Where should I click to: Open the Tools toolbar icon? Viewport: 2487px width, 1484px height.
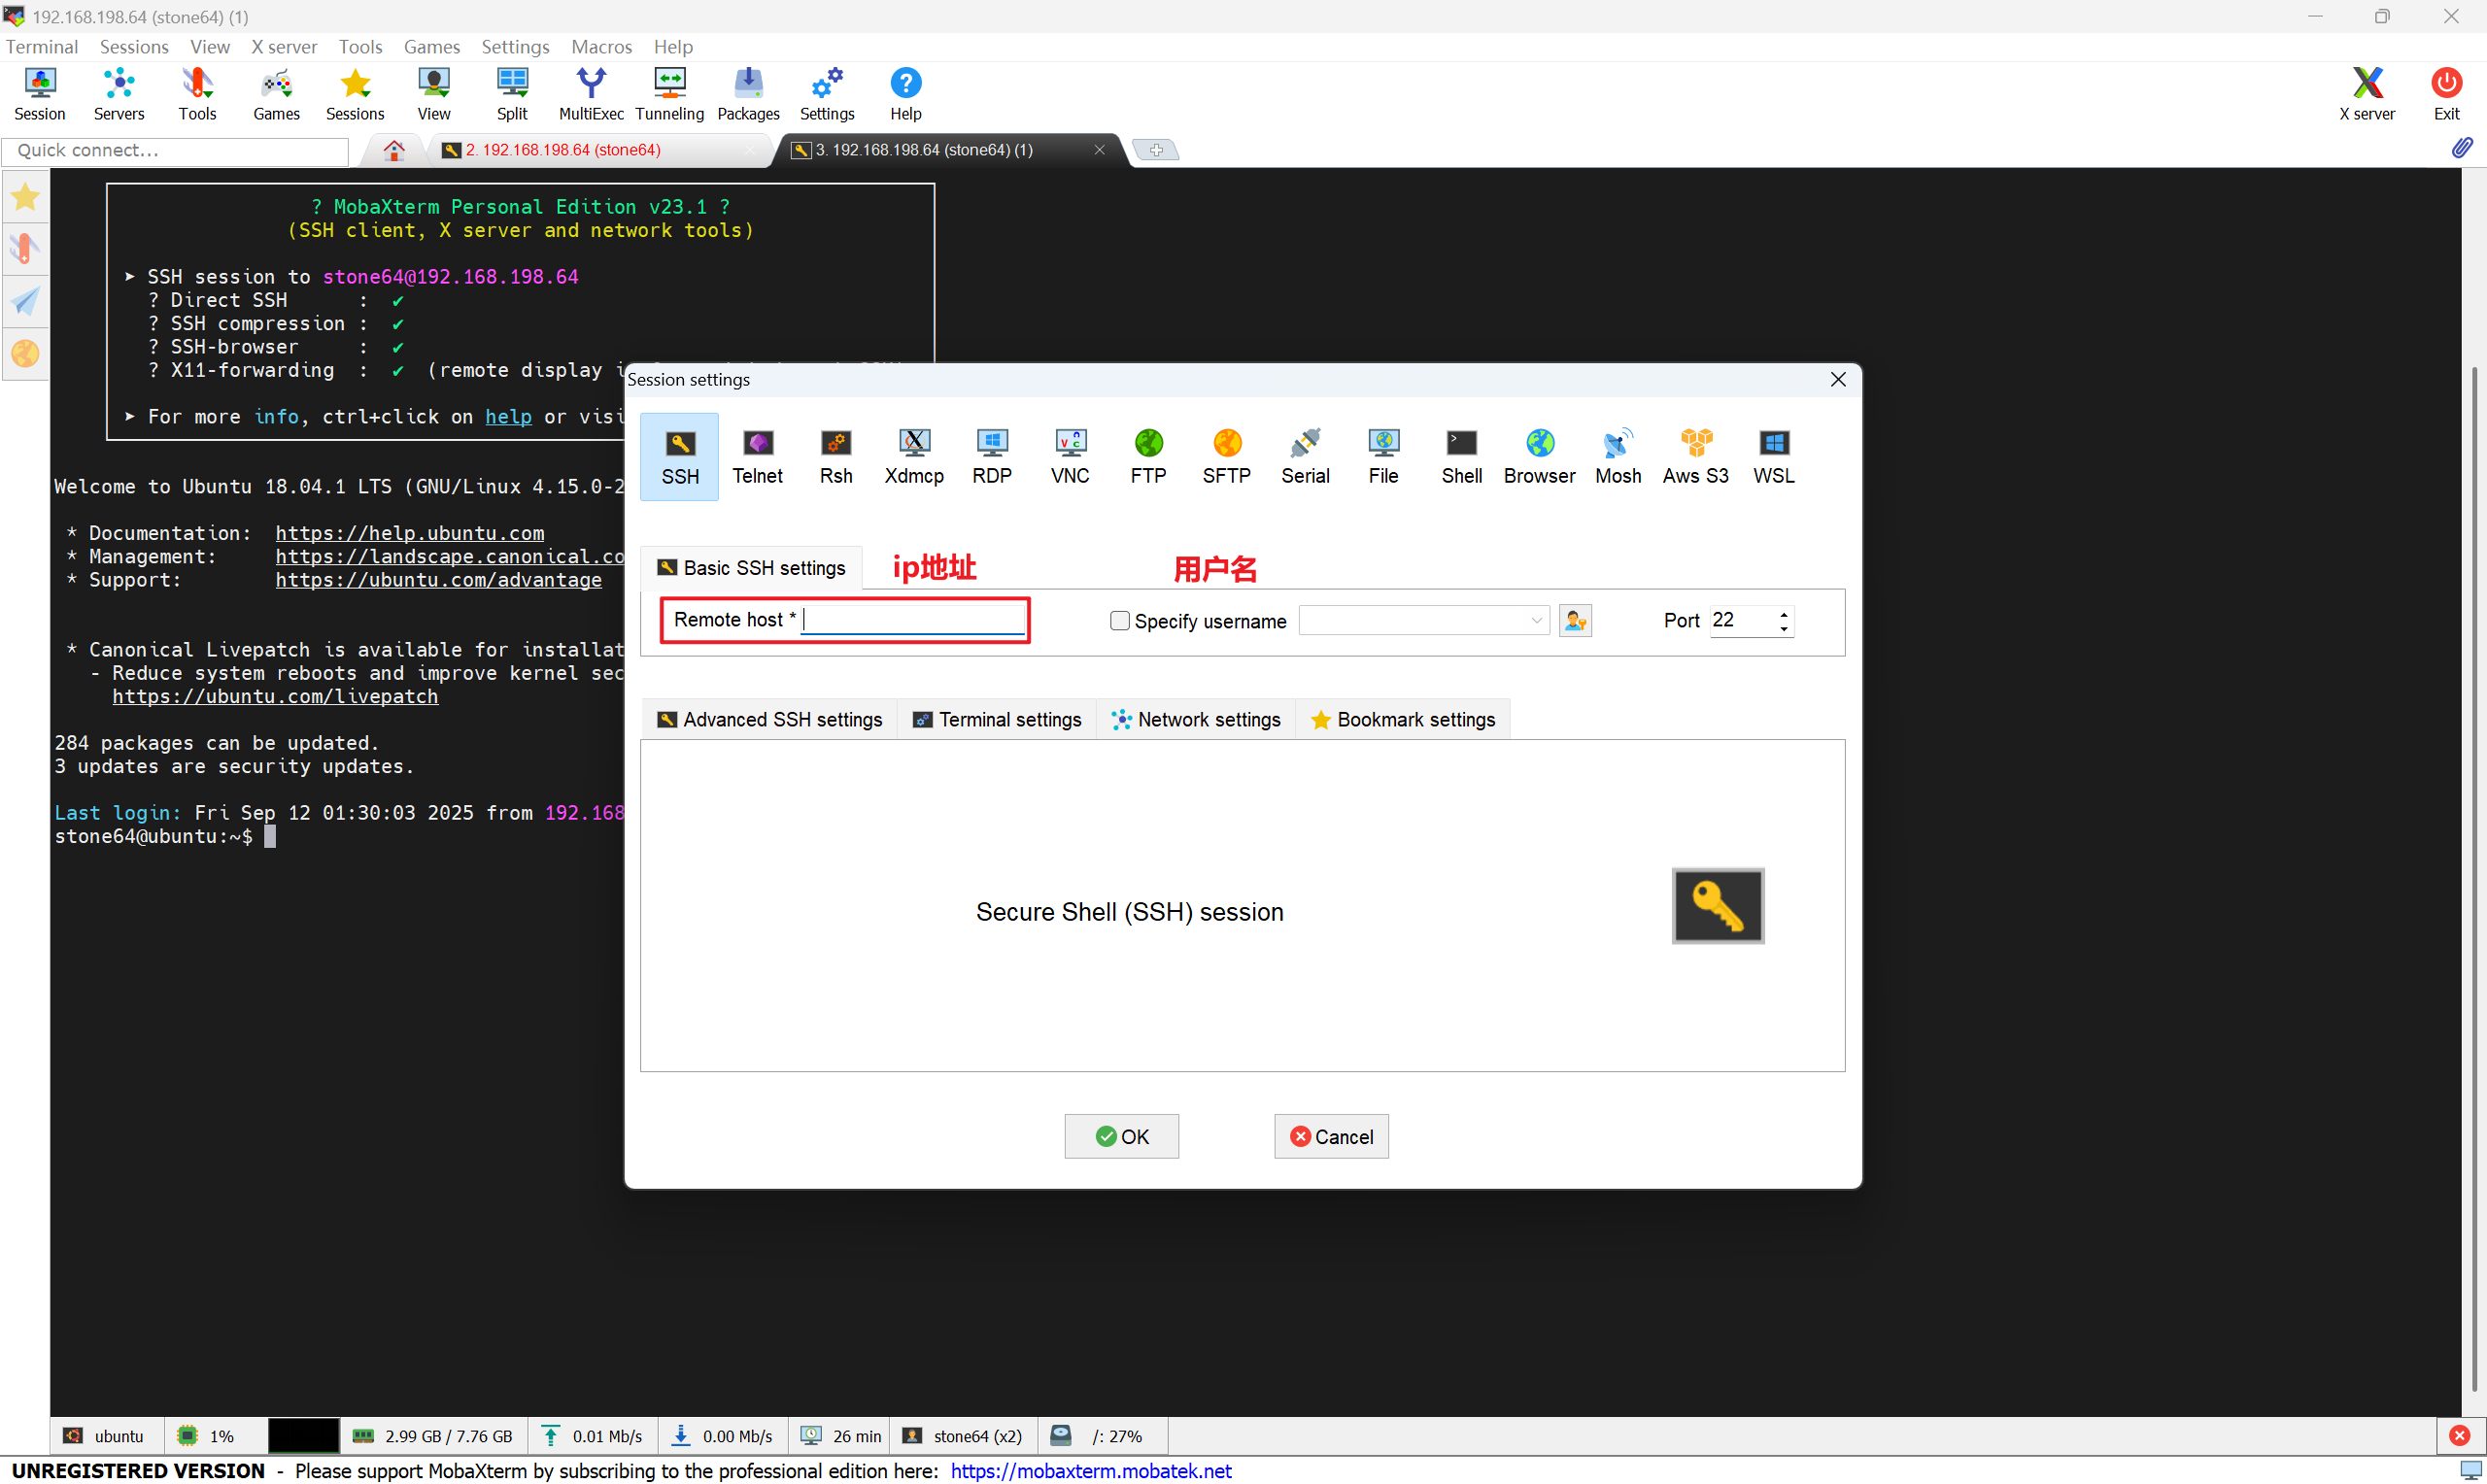point(197,94)
